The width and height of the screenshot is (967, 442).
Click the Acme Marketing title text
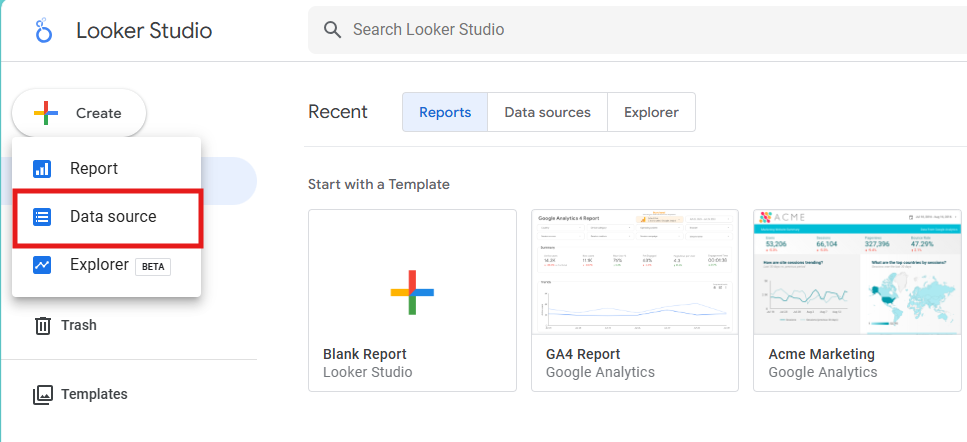(x=821, y=354)
